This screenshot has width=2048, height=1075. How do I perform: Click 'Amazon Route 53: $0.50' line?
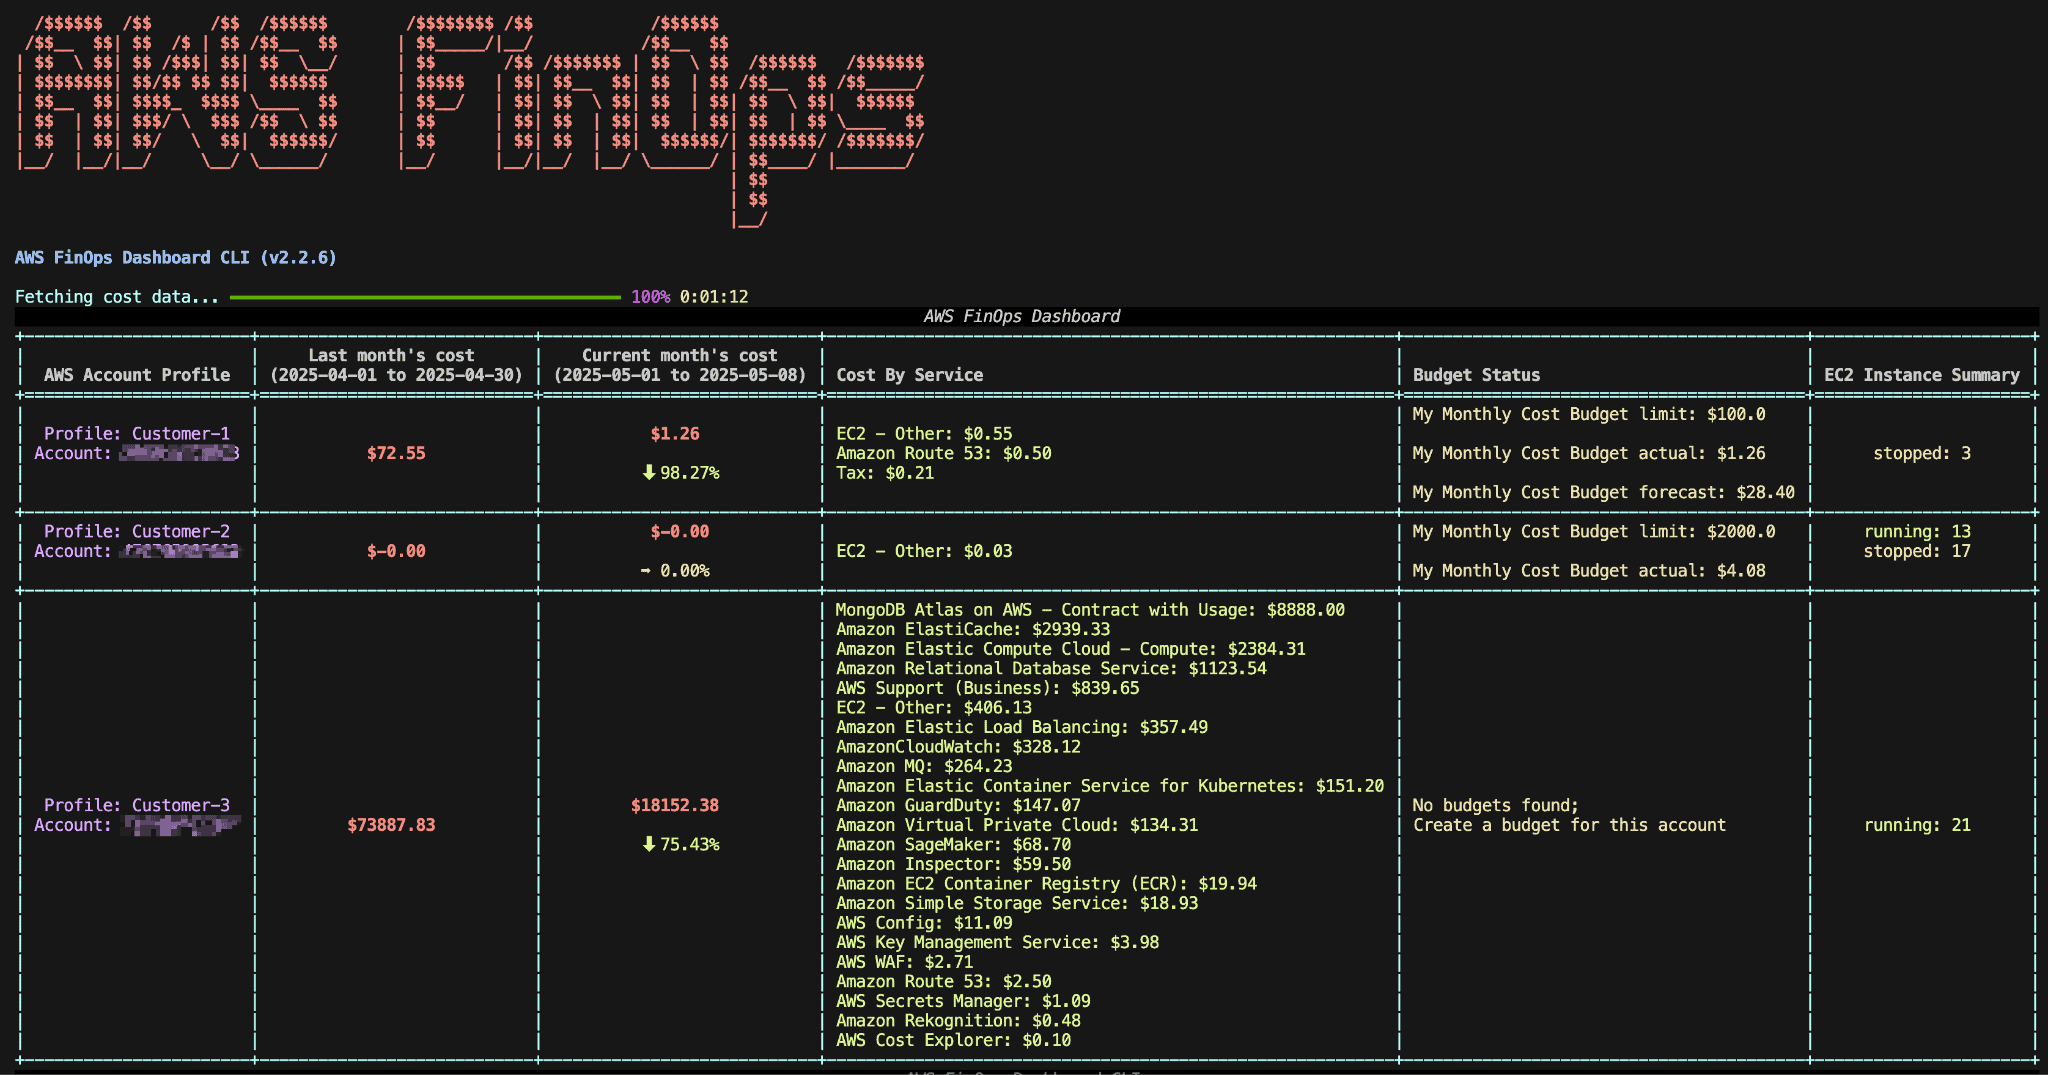[943, 453]
